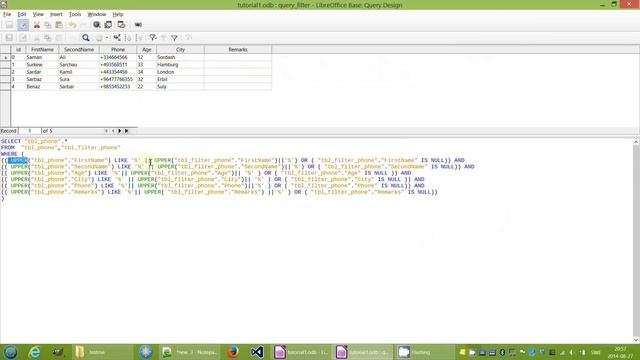Select the id column header
Screen dimensions: 640x360
point(18,49)
